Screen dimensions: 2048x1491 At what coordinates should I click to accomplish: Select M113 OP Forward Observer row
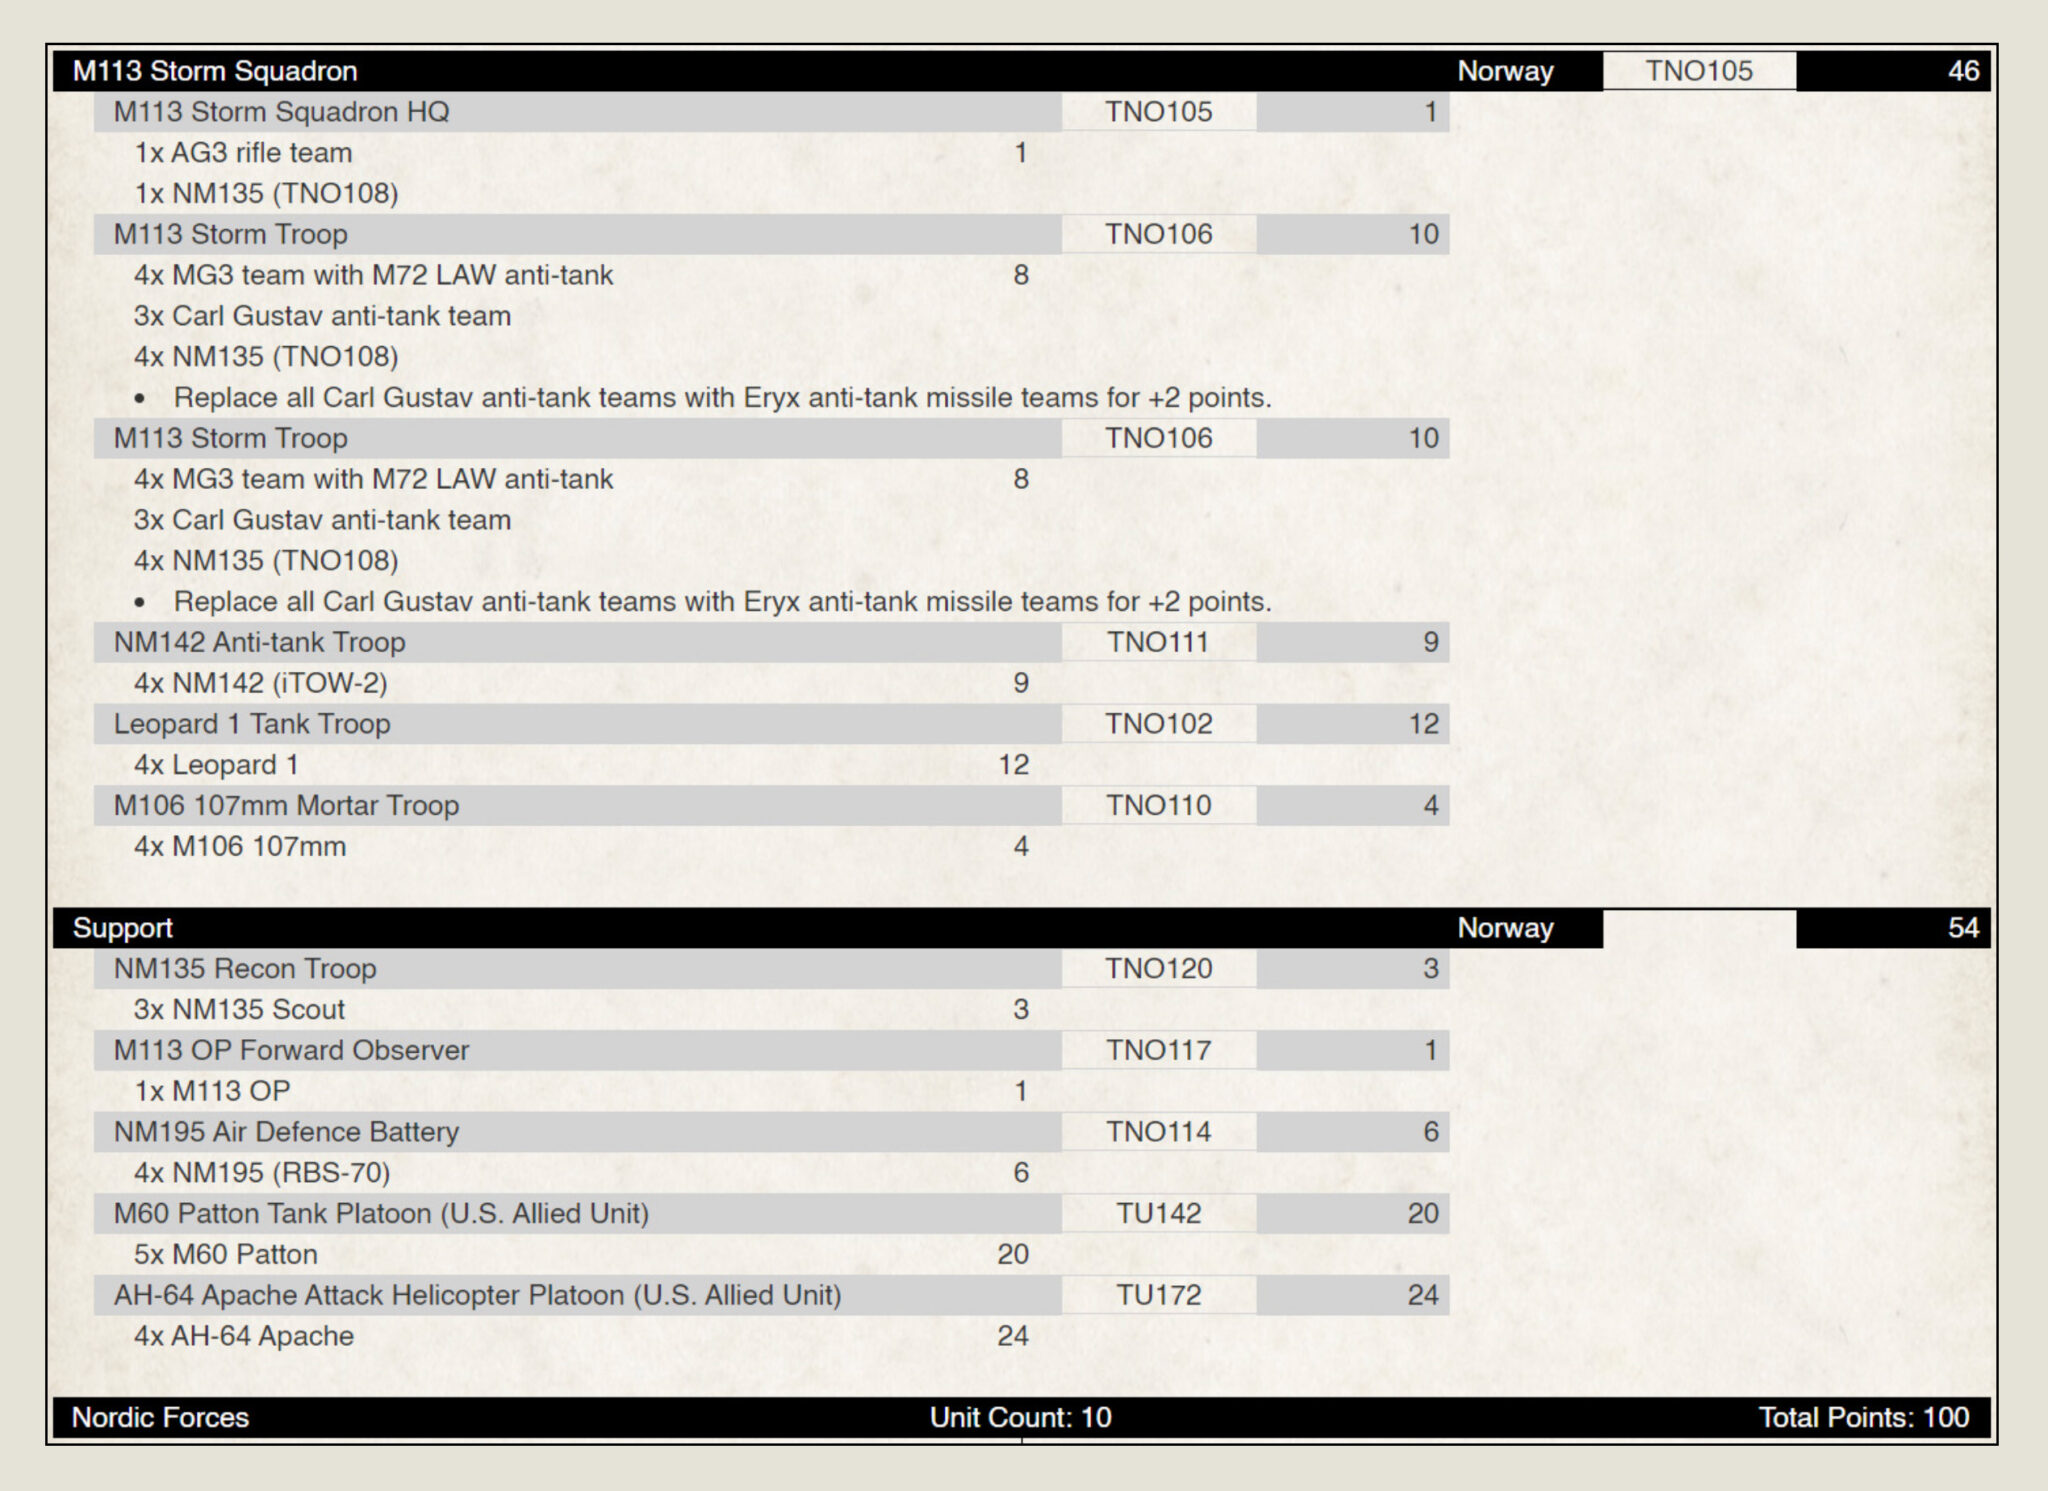point(291,1050)
